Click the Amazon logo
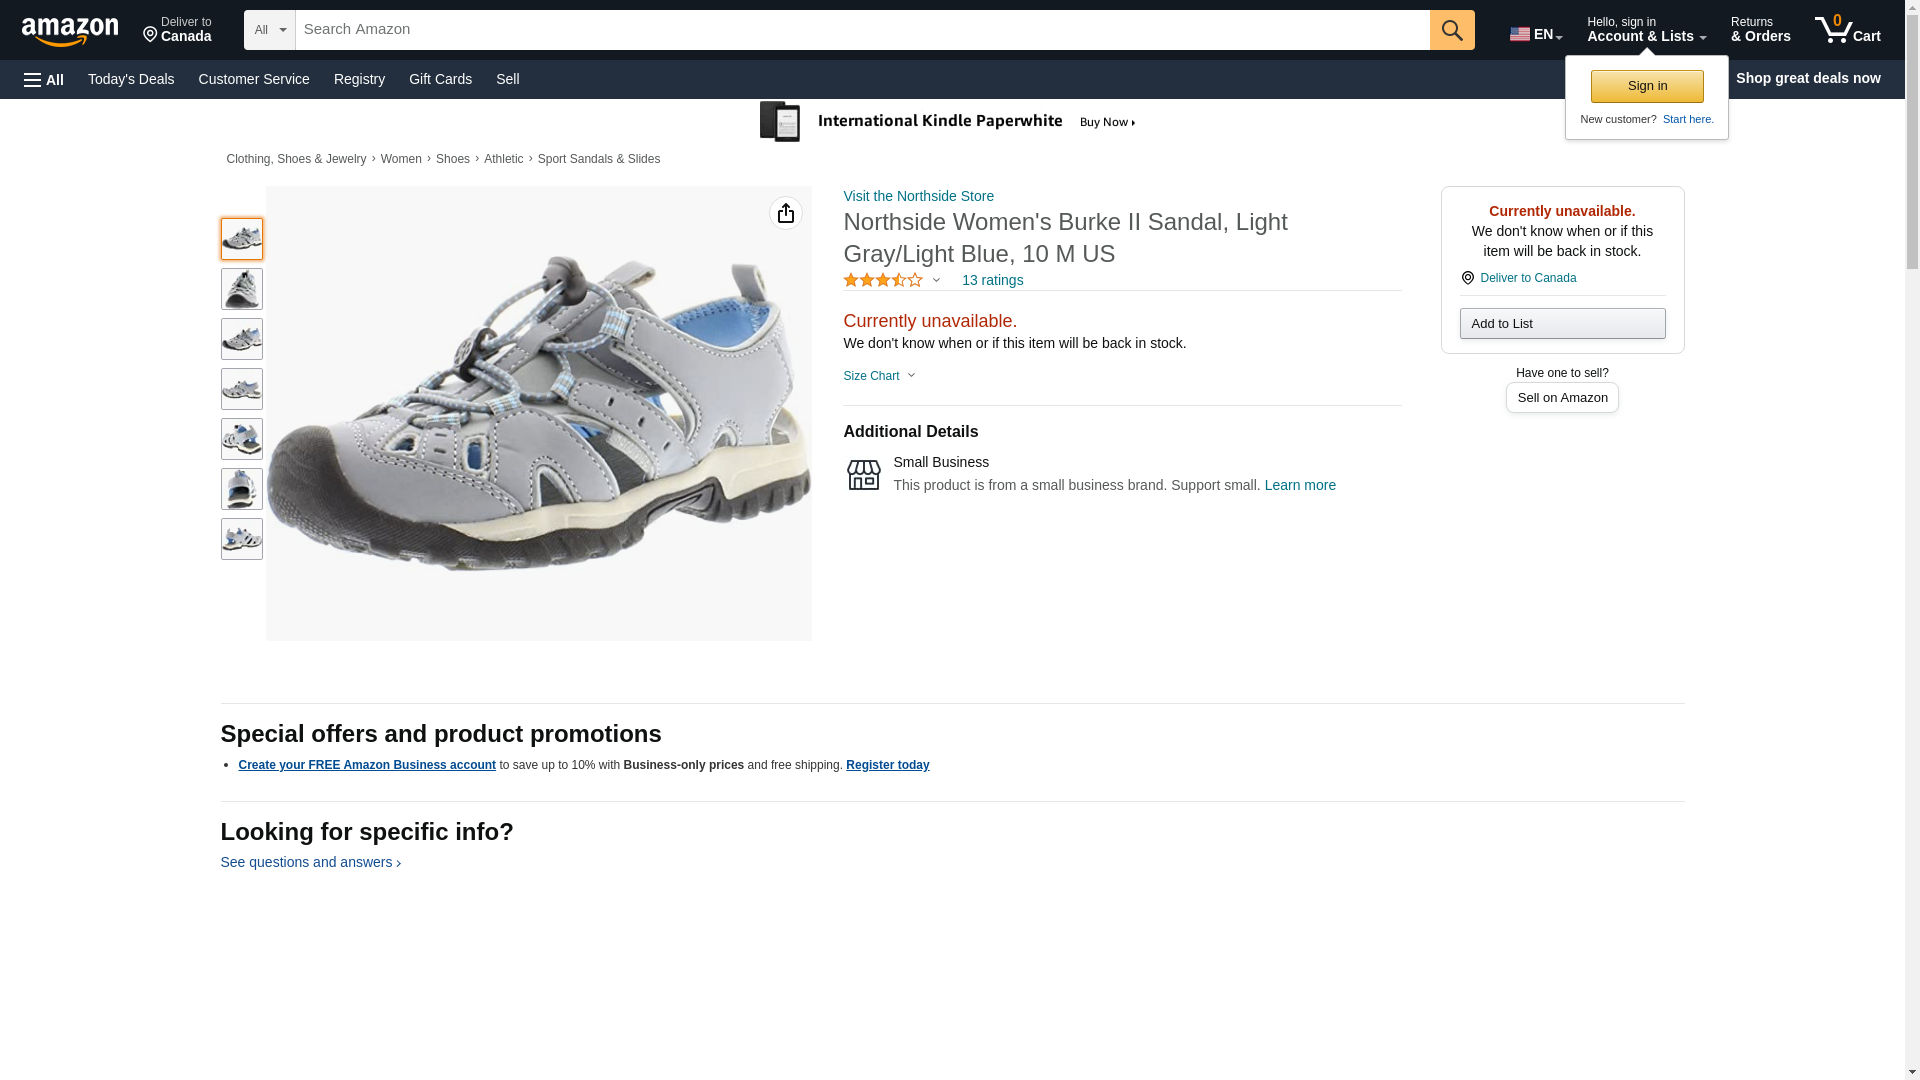 click(70, 31)
